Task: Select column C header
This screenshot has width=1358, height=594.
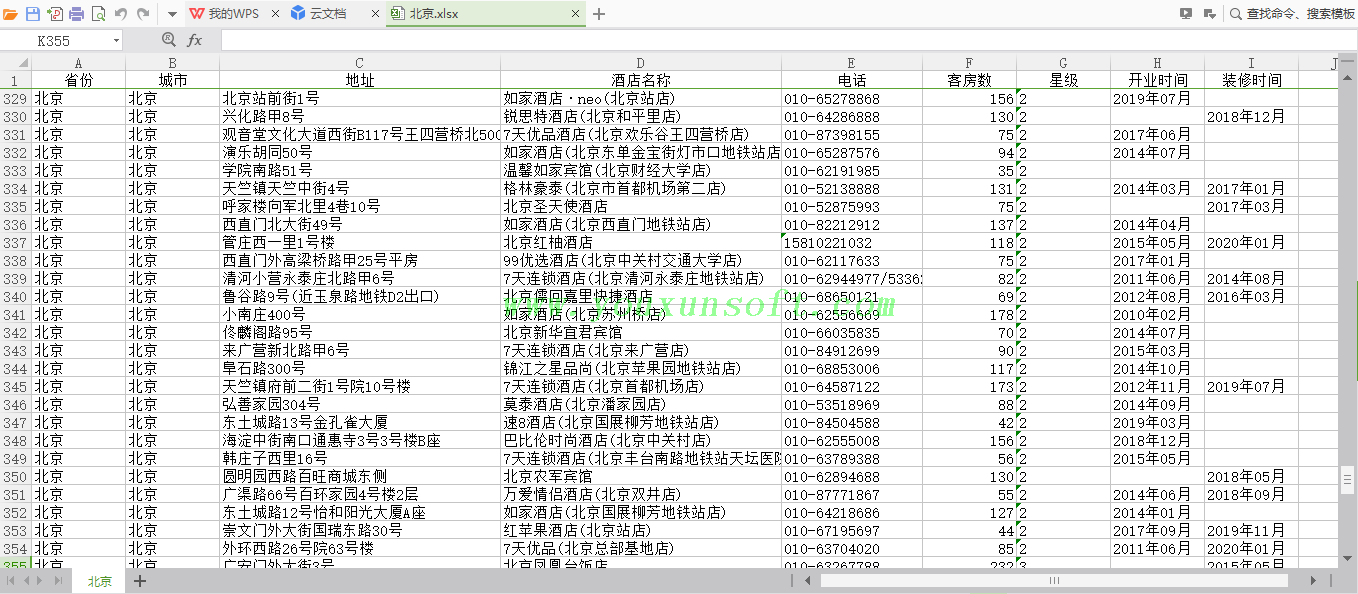Action: pyautogui.click(x=360, y=63)
